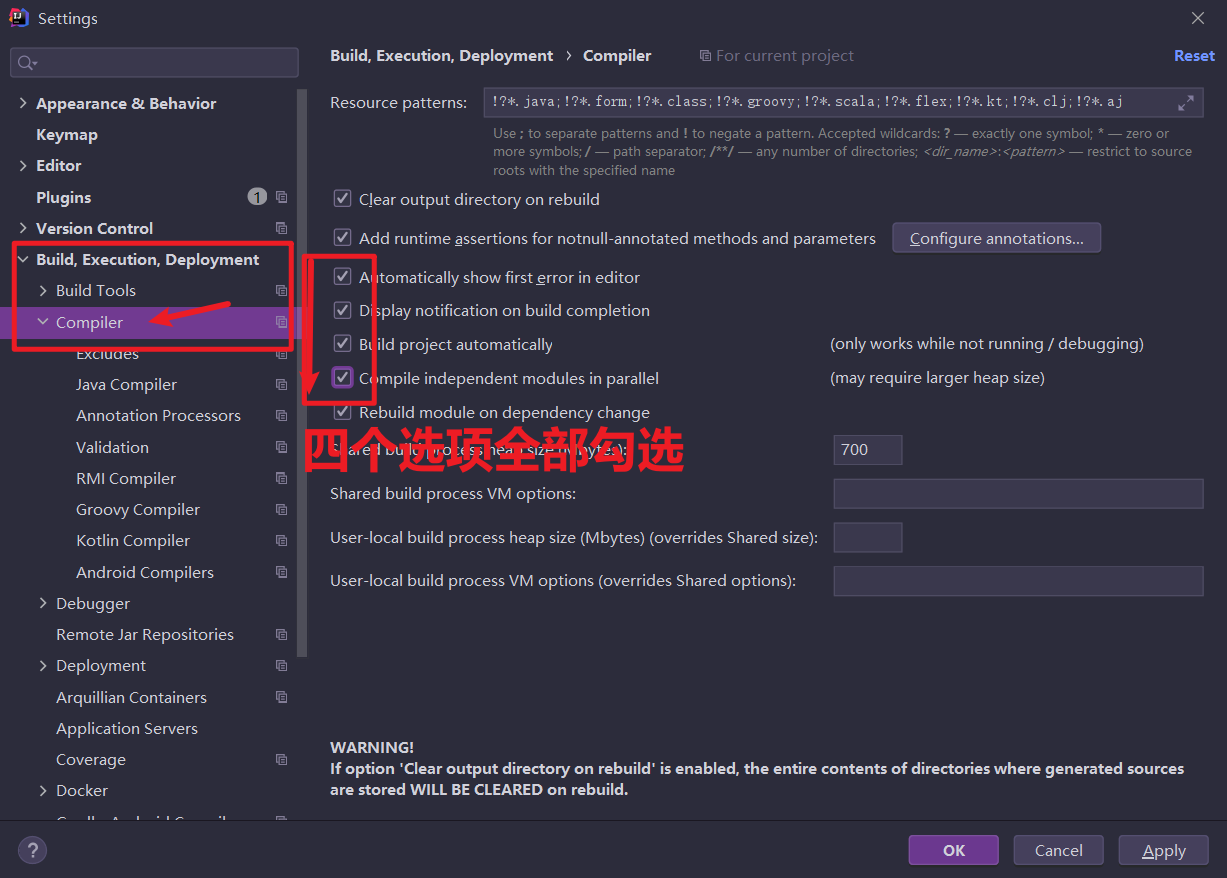Click Build, Execution, Deployment breadcrumb
The height and width of the screenshot is (878, 1227).
pyautogui.click(x=442, y=56)
